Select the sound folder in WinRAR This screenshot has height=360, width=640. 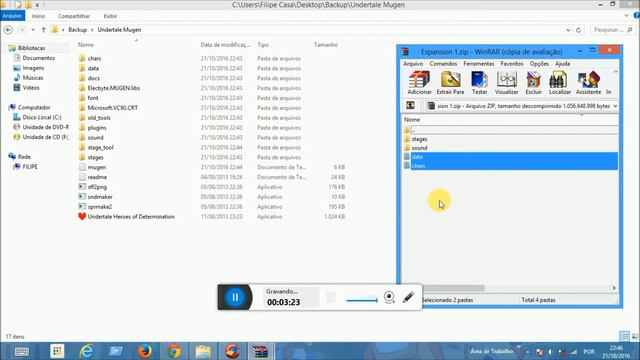[419, 148]
